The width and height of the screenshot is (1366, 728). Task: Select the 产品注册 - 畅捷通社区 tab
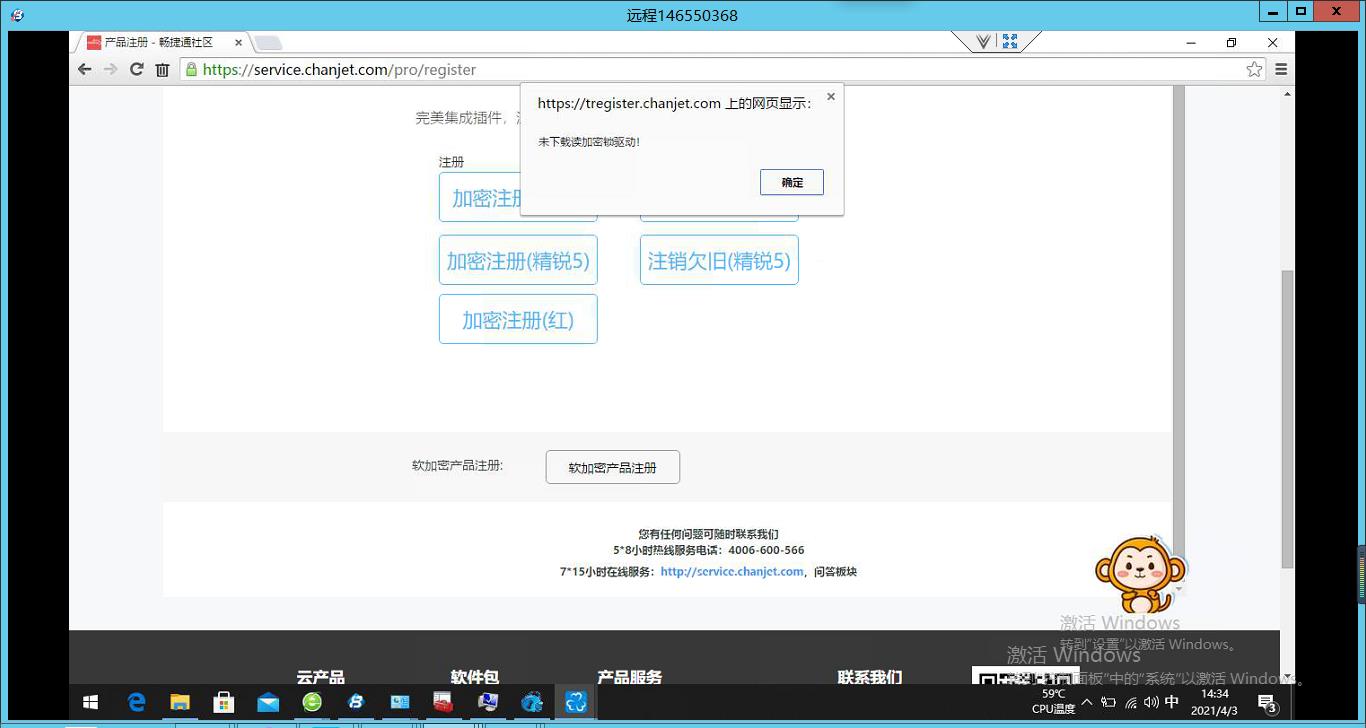click(160, 42)
